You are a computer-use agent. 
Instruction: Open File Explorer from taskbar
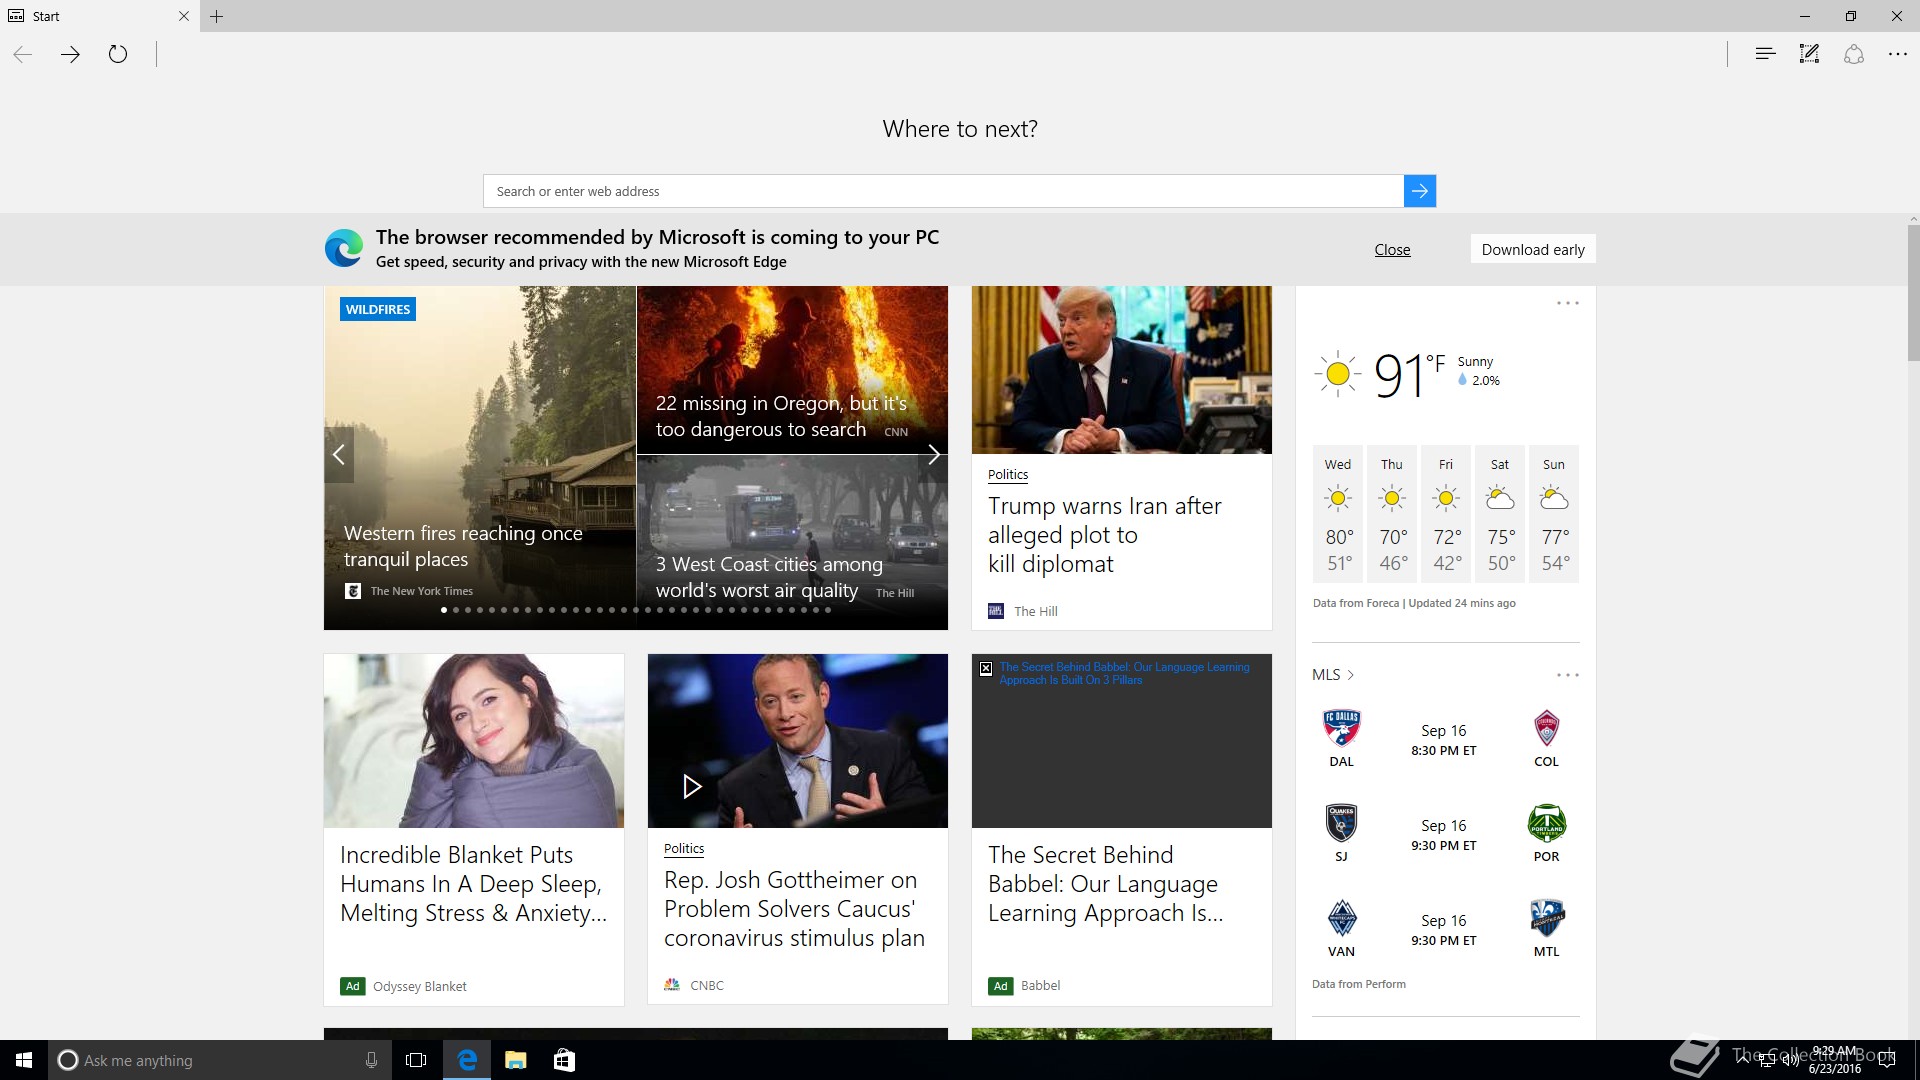(x=515, y=1060)
